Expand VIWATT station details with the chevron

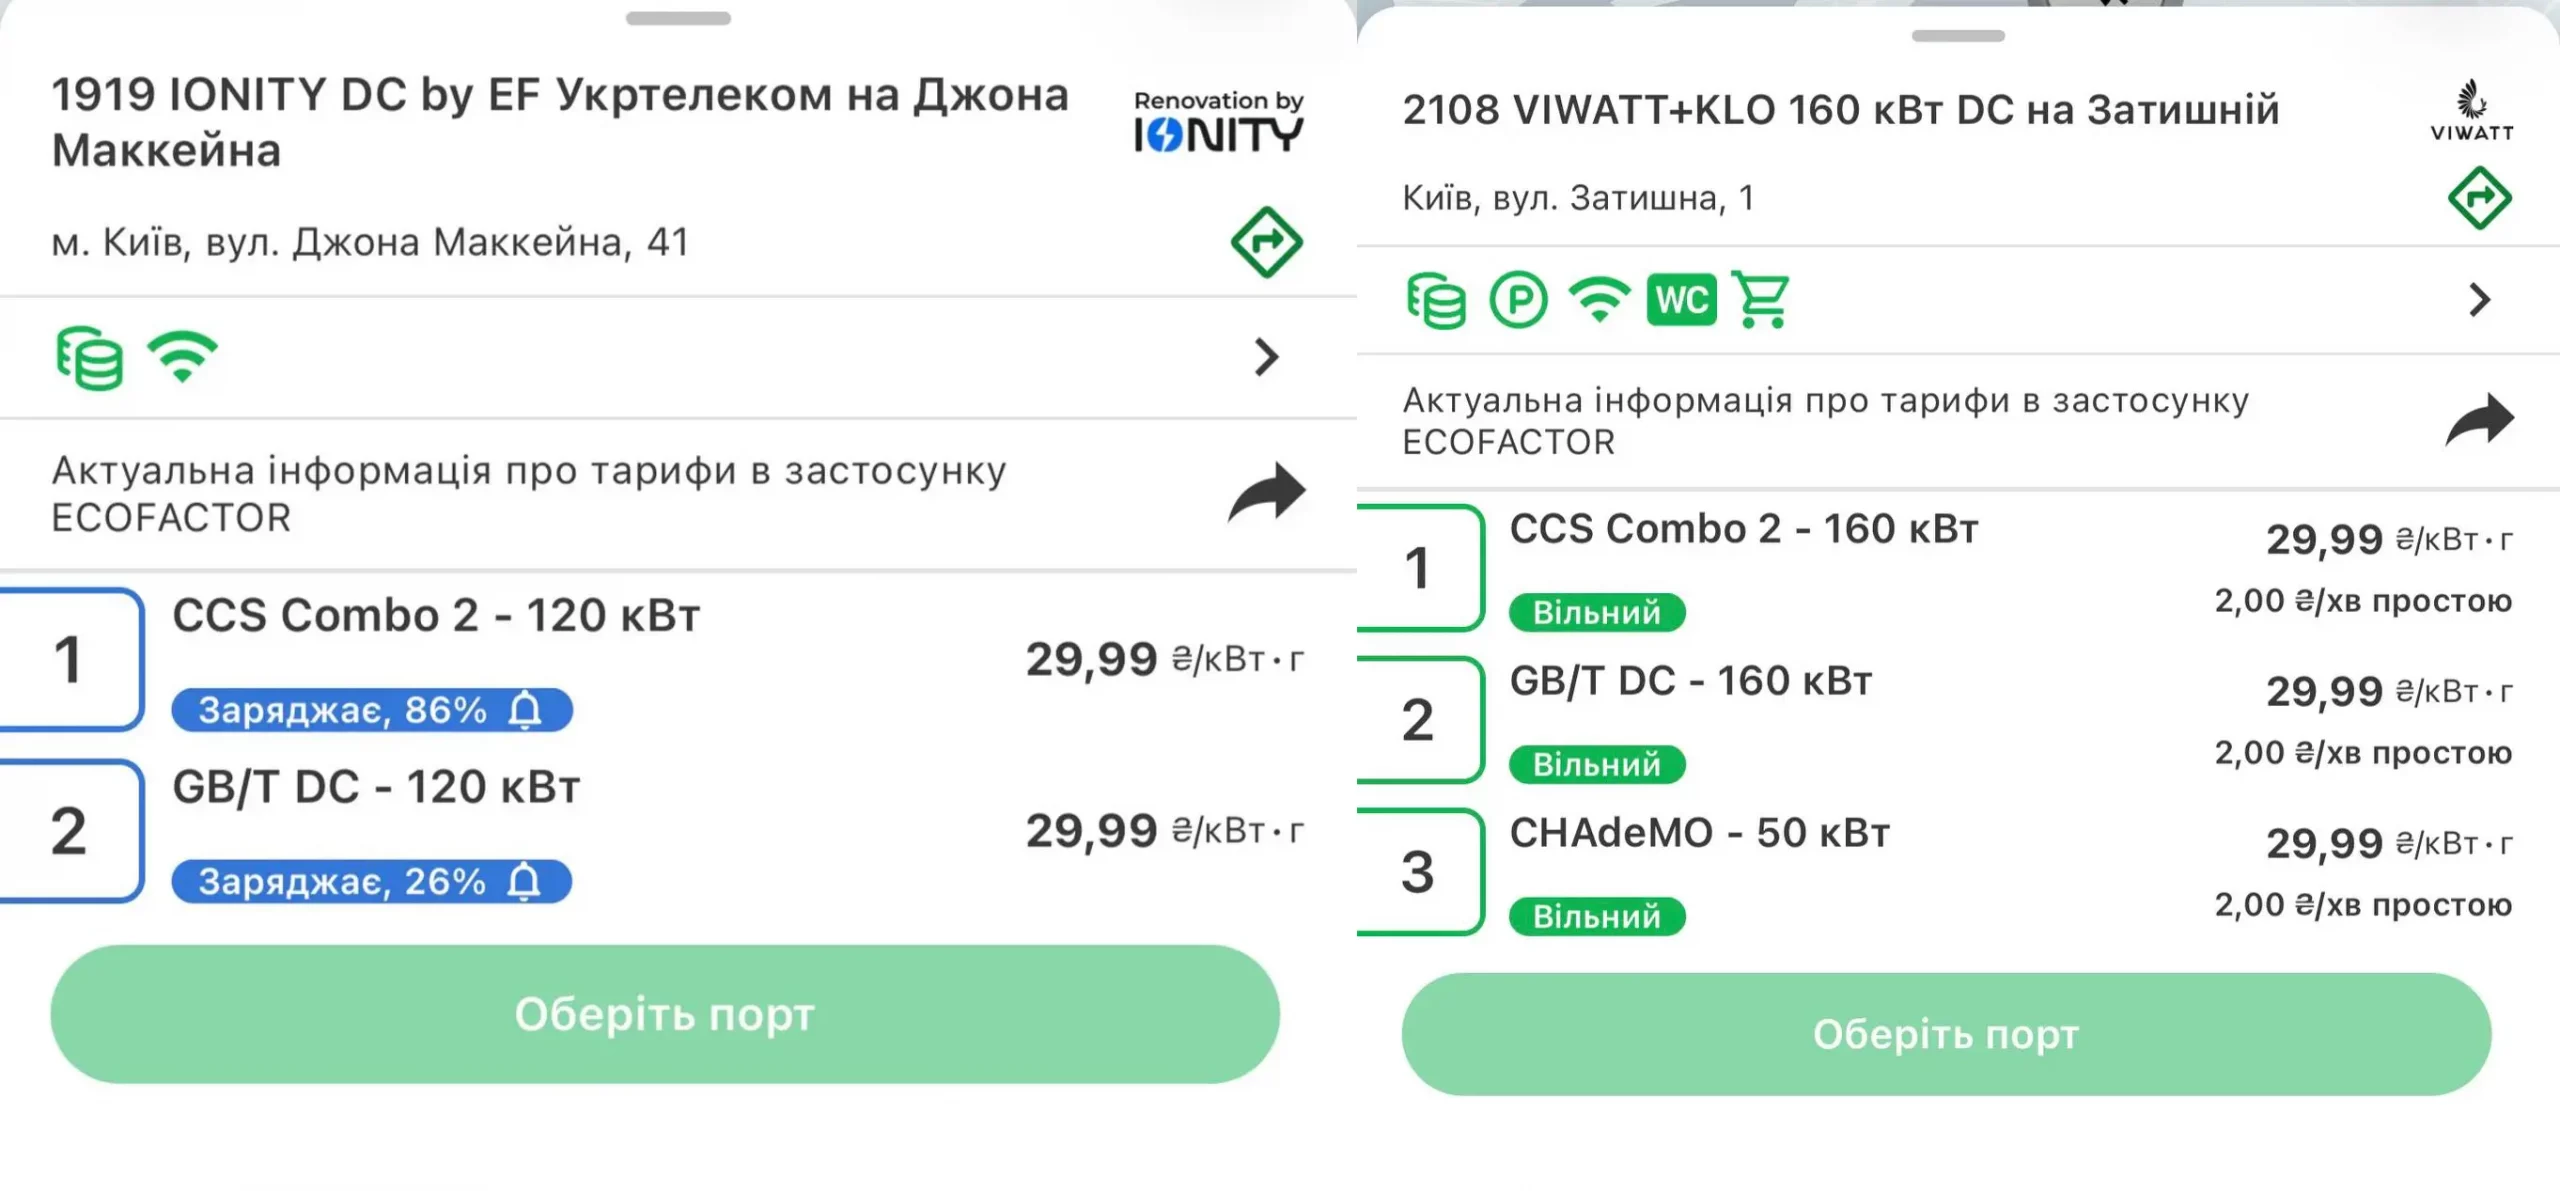[x=2479, y=299]
